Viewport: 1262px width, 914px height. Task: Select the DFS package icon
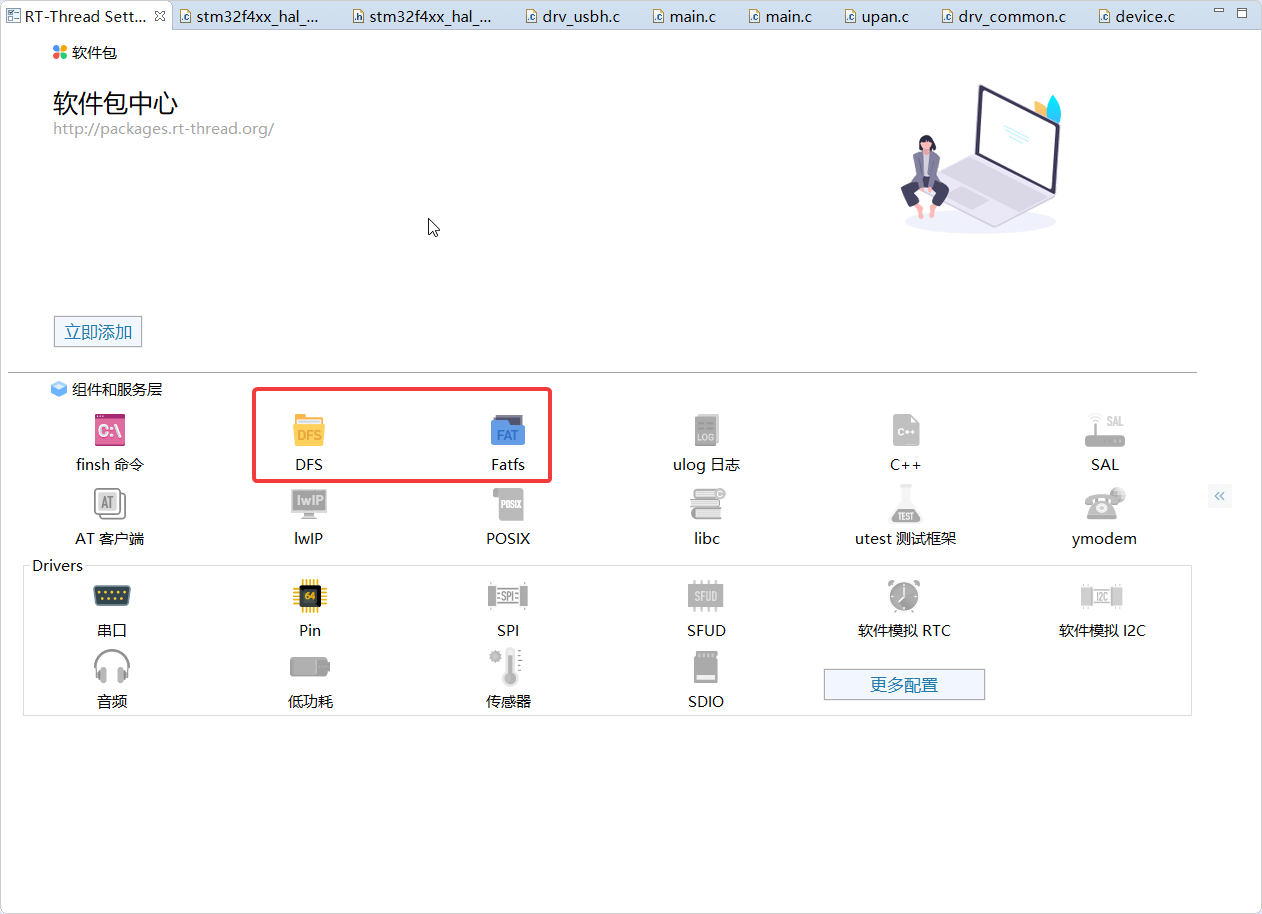point(309,430)
